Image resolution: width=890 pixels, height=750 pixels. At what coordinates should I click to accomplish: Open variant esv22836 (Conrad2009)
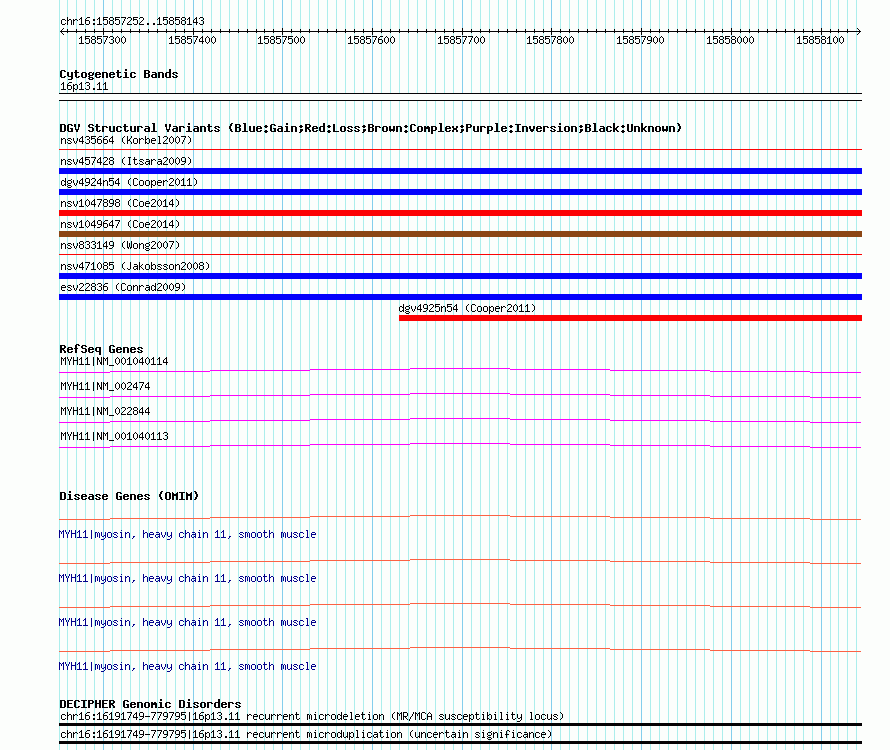(123, 287)
